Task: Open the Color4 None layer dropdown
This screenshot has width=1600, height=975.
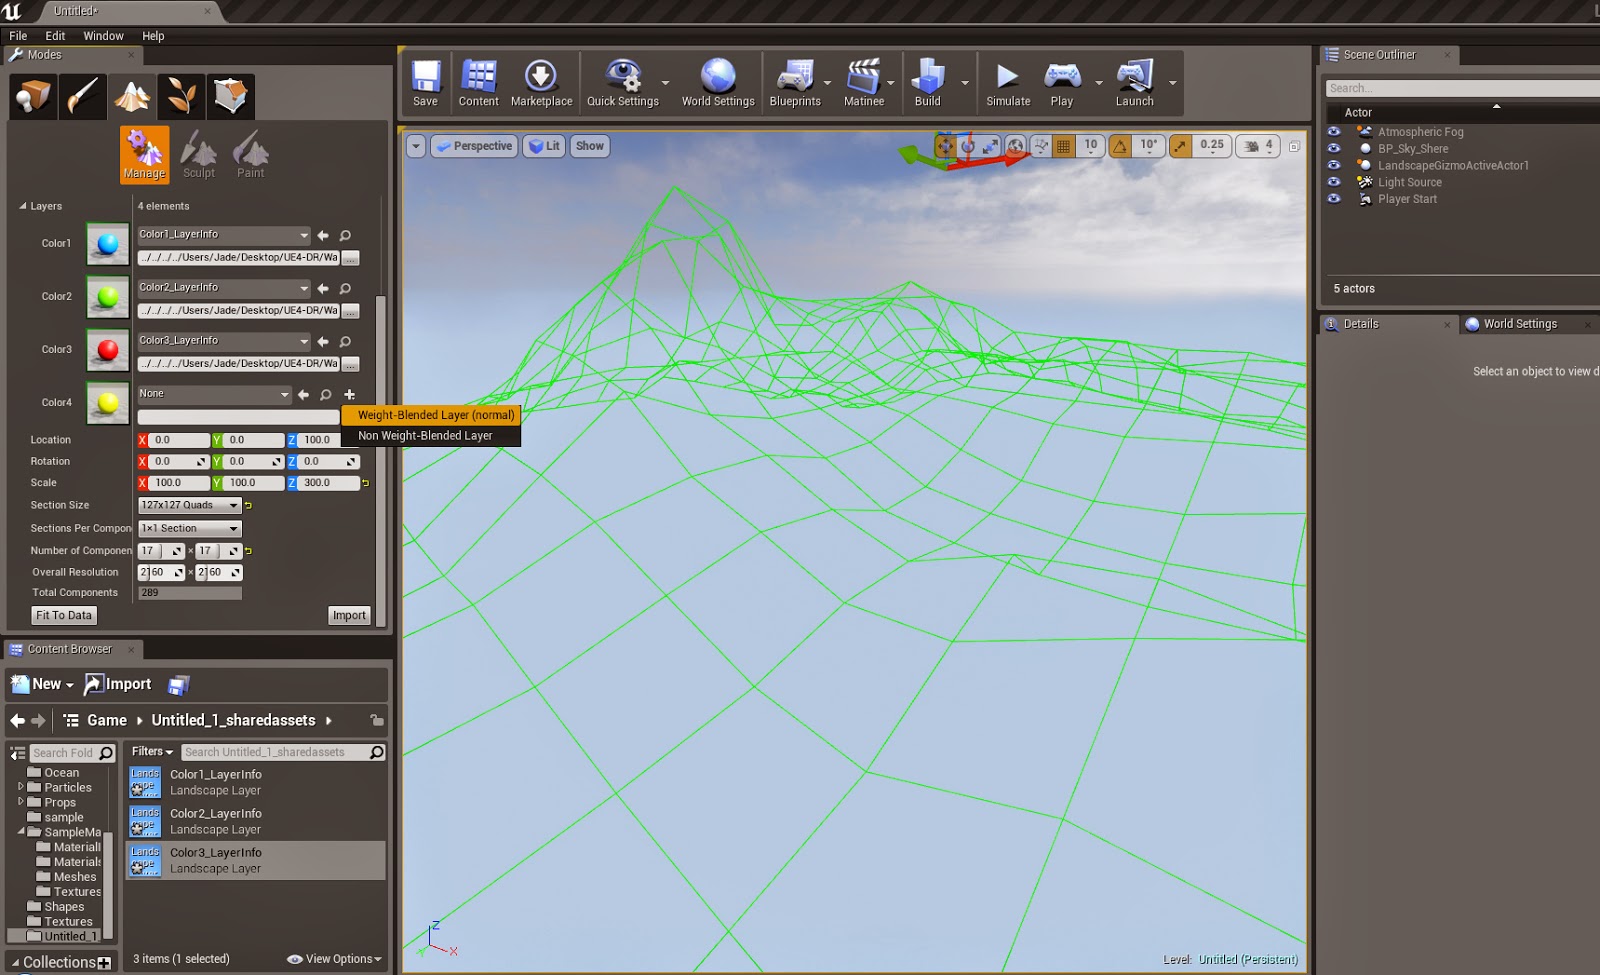Action: click(x=214, y=394)
